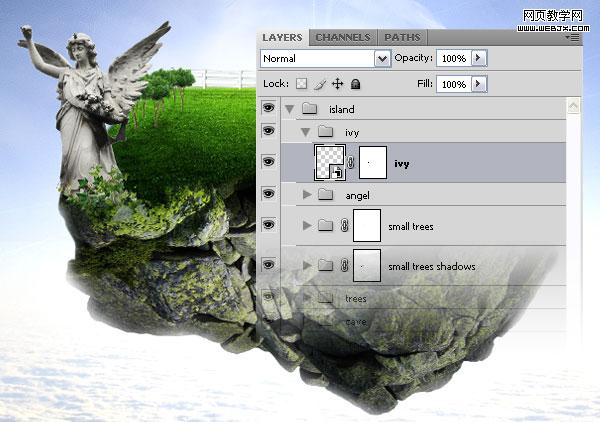
Task: Select the ivy layer mask thumbnail
Action: pos(372,162)
